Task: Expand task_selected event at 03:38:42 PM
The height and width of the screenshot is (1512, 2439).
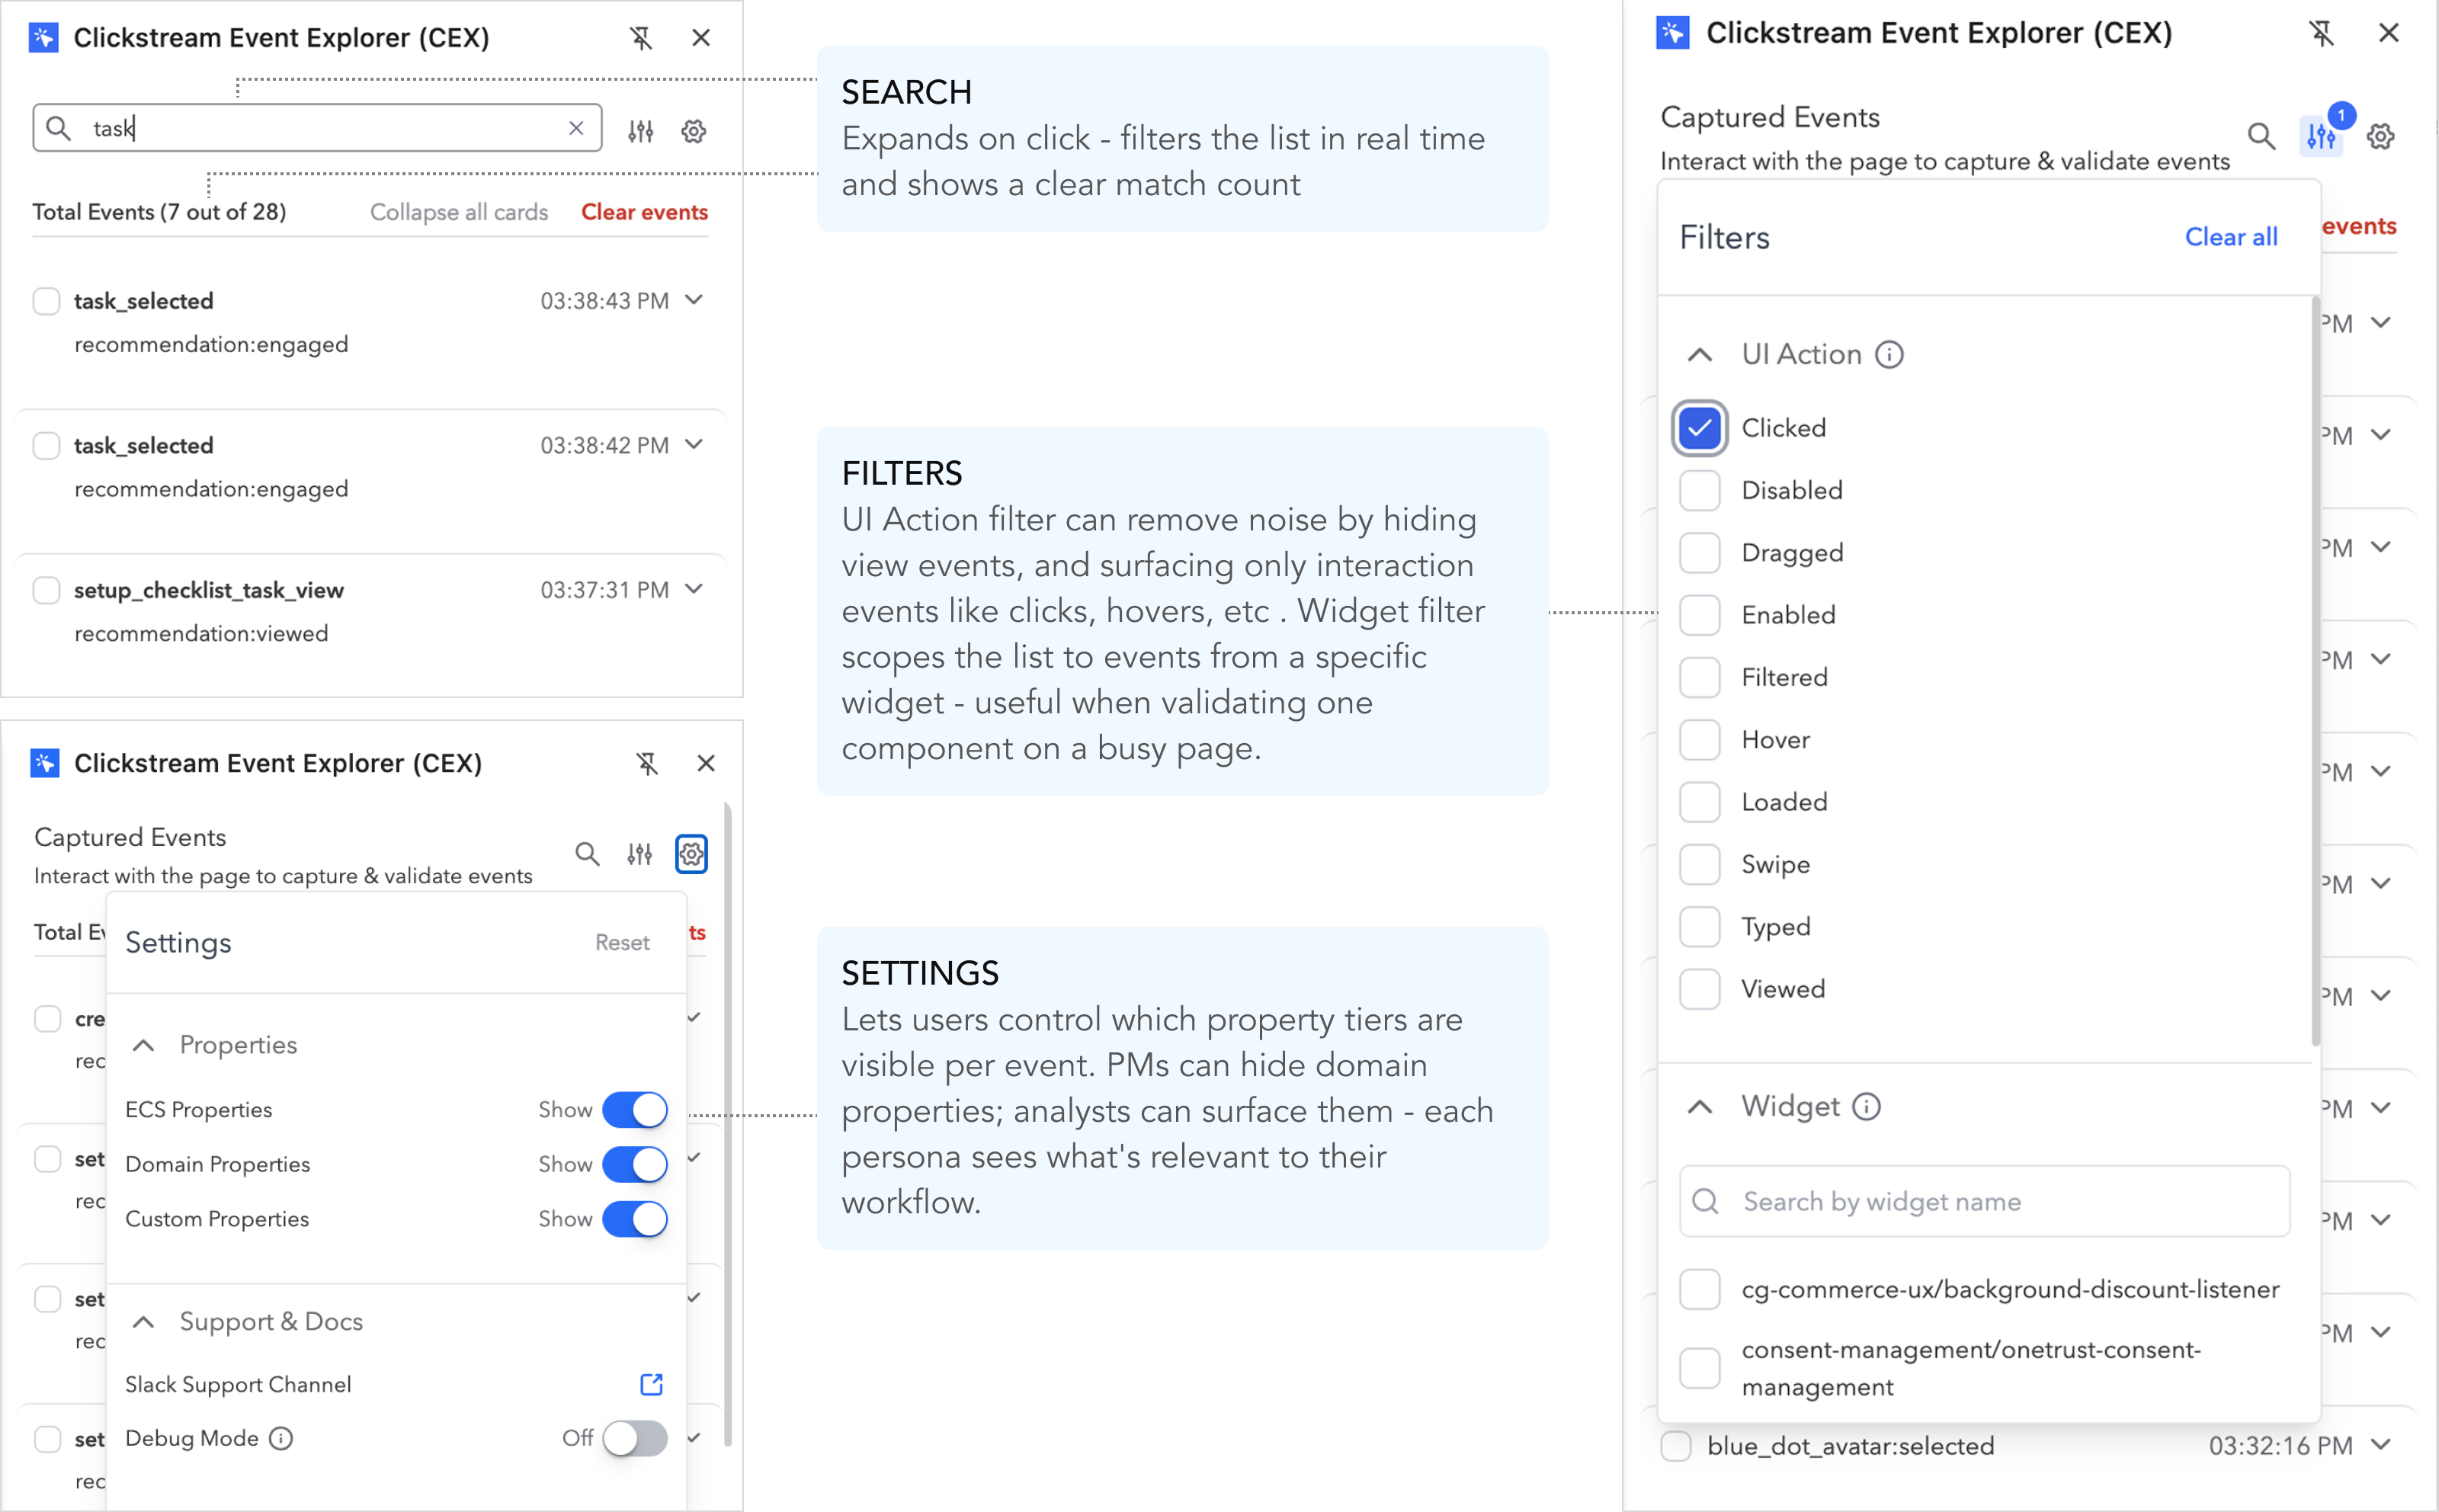Action: point(694,444)
